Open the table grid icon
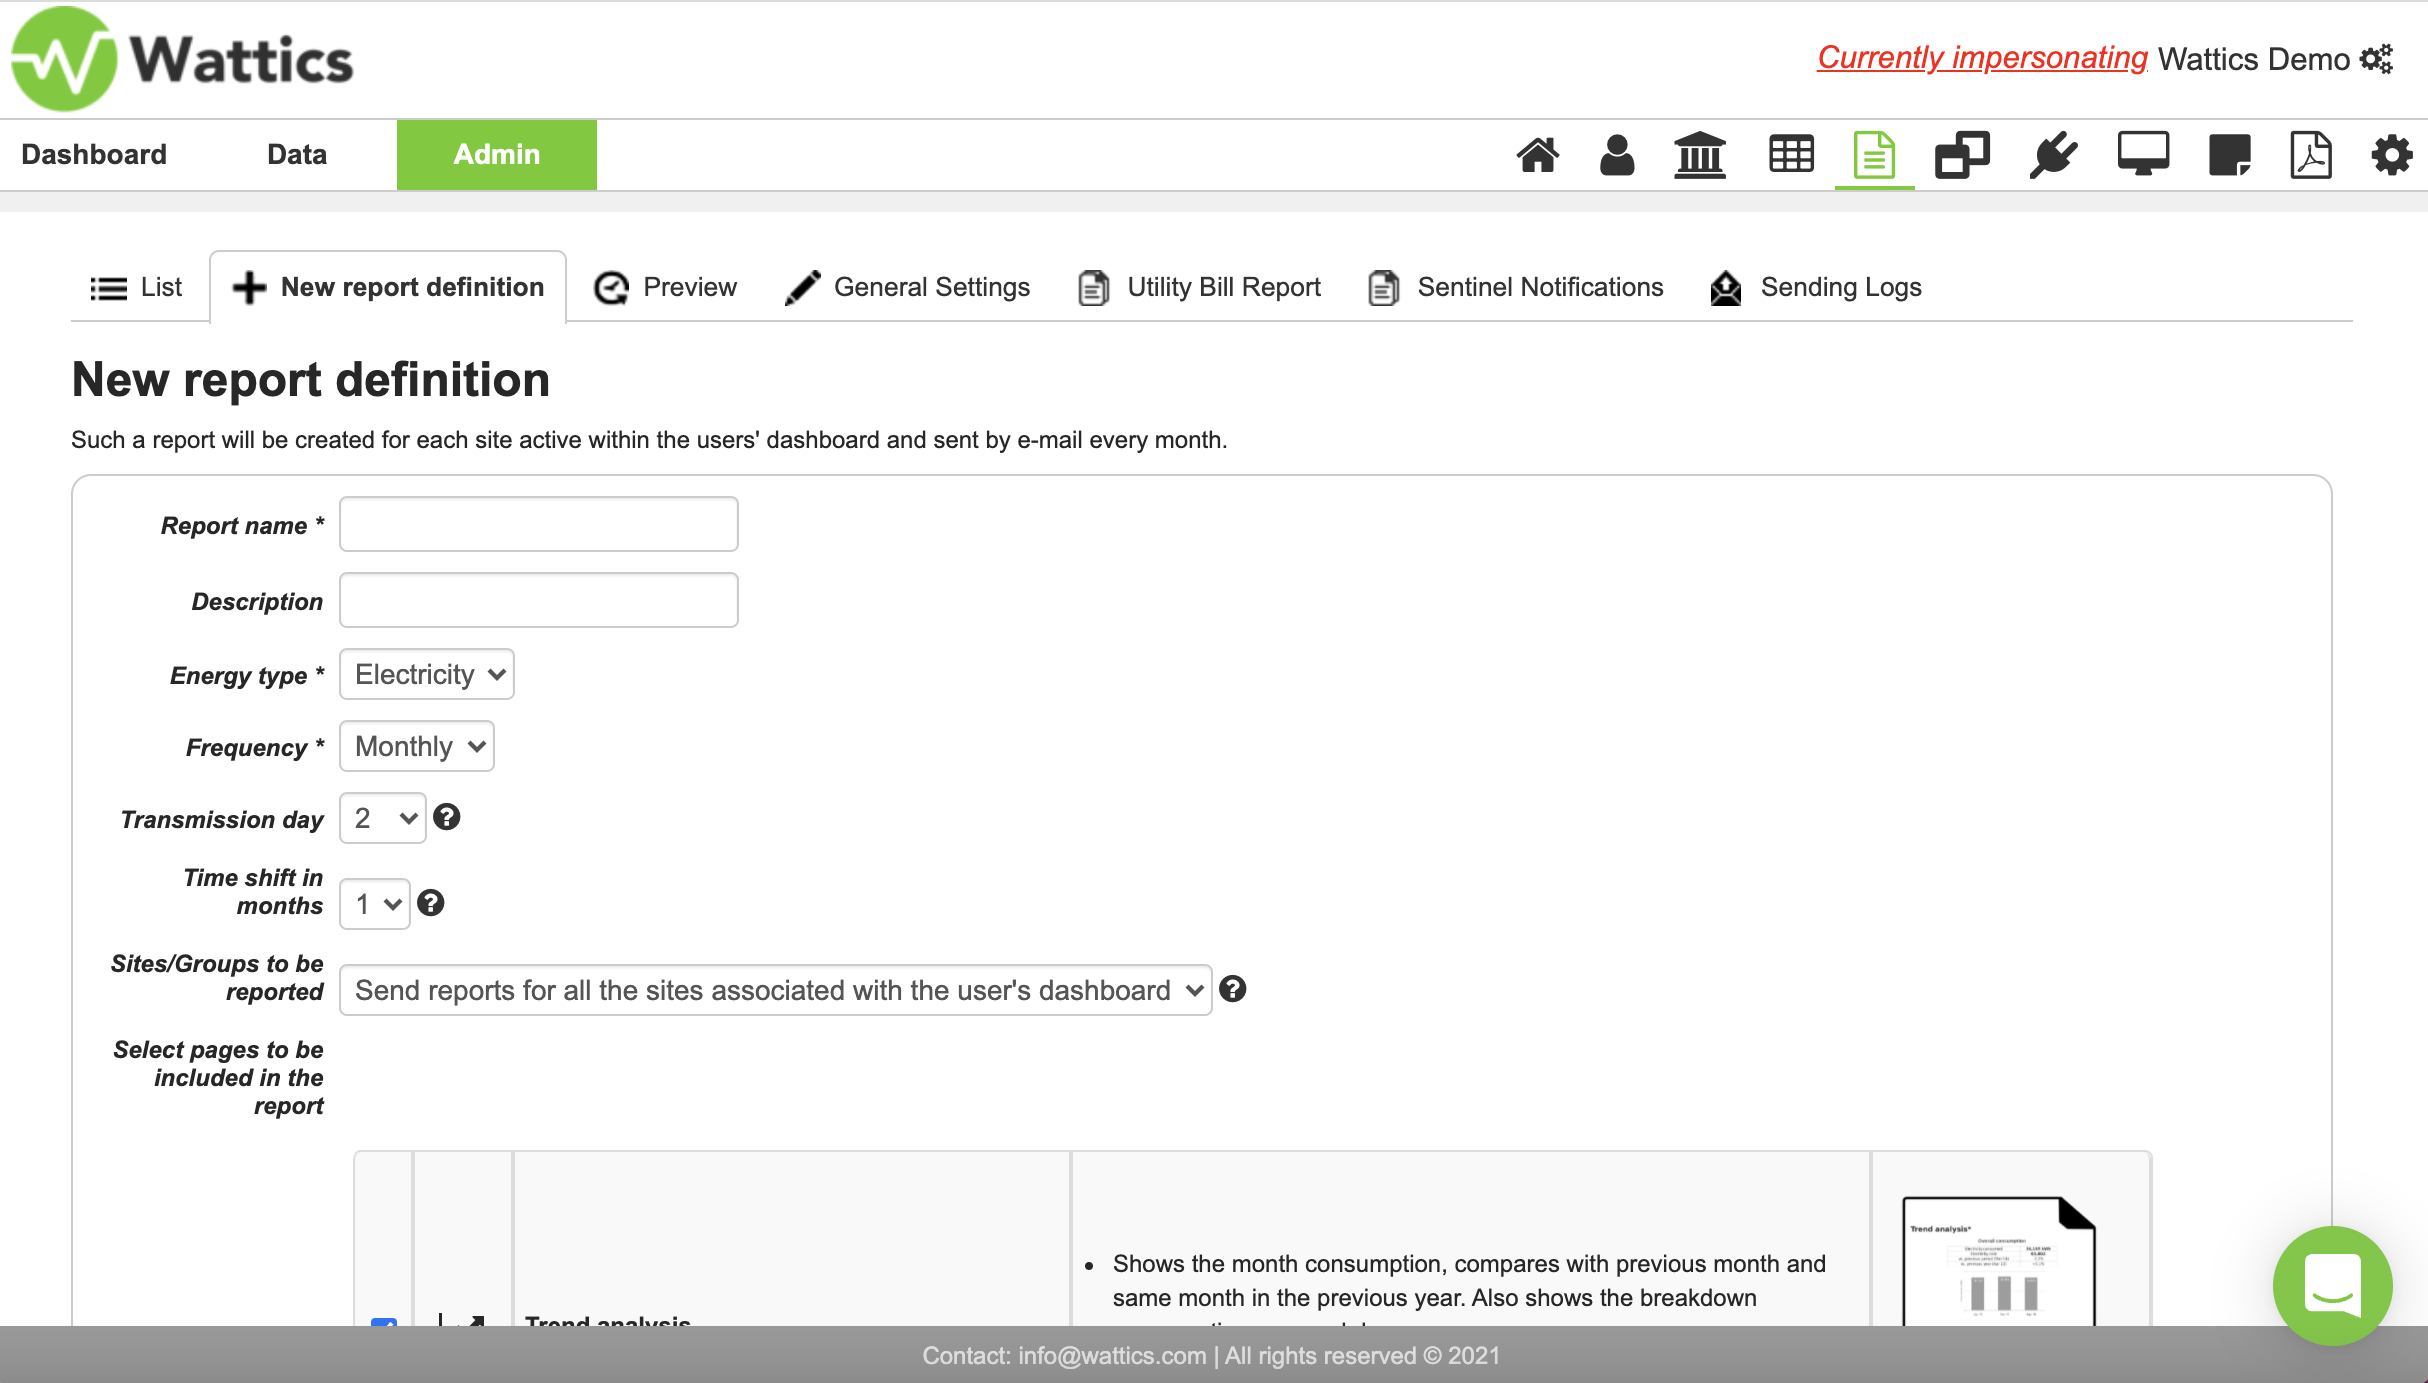This screenshot has height=1383, width=2428. pyautogui.click(x=1791, y=155)
